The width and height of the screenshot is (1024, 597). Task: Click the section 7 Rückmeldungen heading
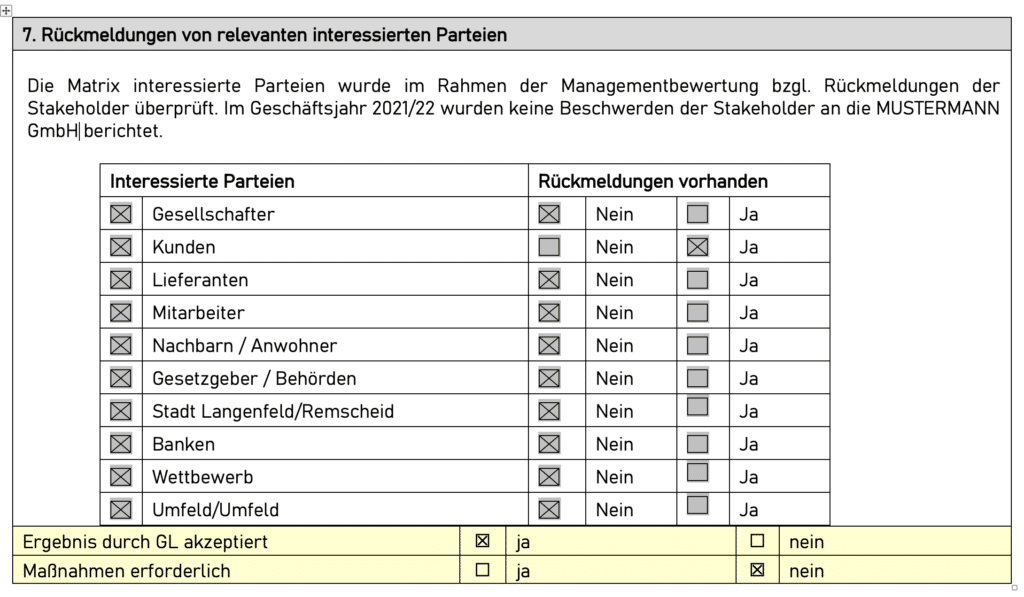point(265,35)
